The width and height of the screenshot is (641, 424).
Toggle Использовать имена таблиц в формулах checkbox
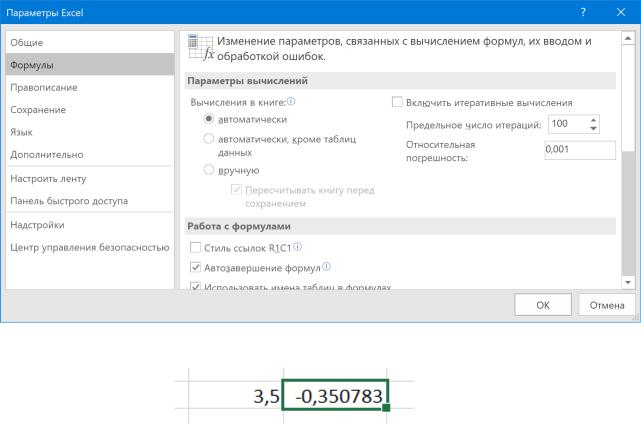(x=195, y=286)
